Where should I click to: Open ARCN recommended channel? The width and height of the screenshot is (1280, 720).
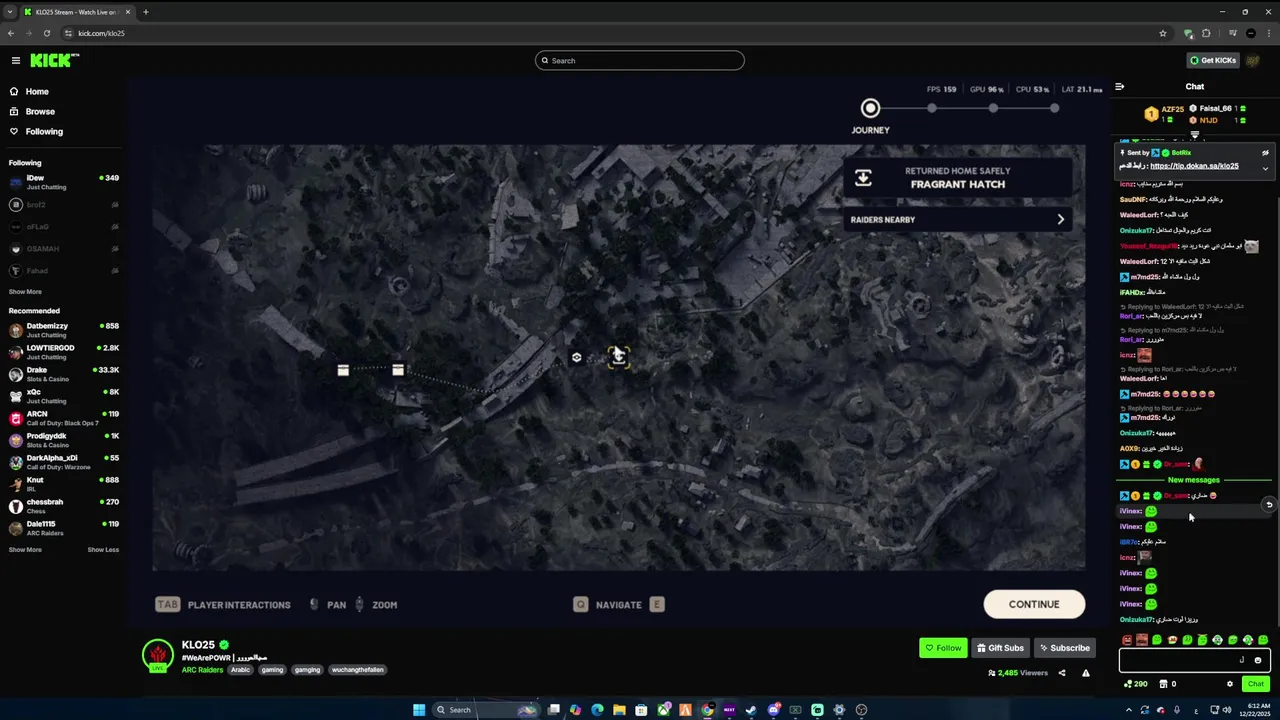point(64,418)
